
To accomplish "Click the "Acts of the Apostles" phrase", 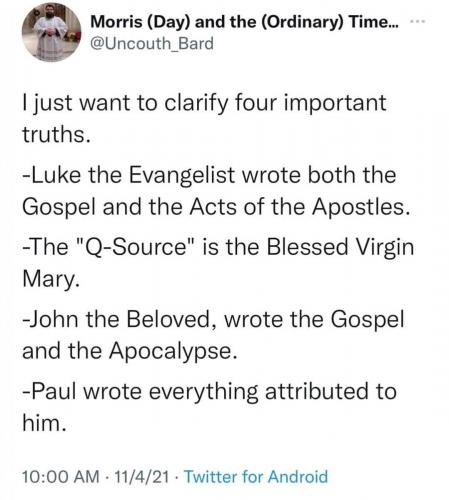I will pyautogui.click(x=299, y=207).
